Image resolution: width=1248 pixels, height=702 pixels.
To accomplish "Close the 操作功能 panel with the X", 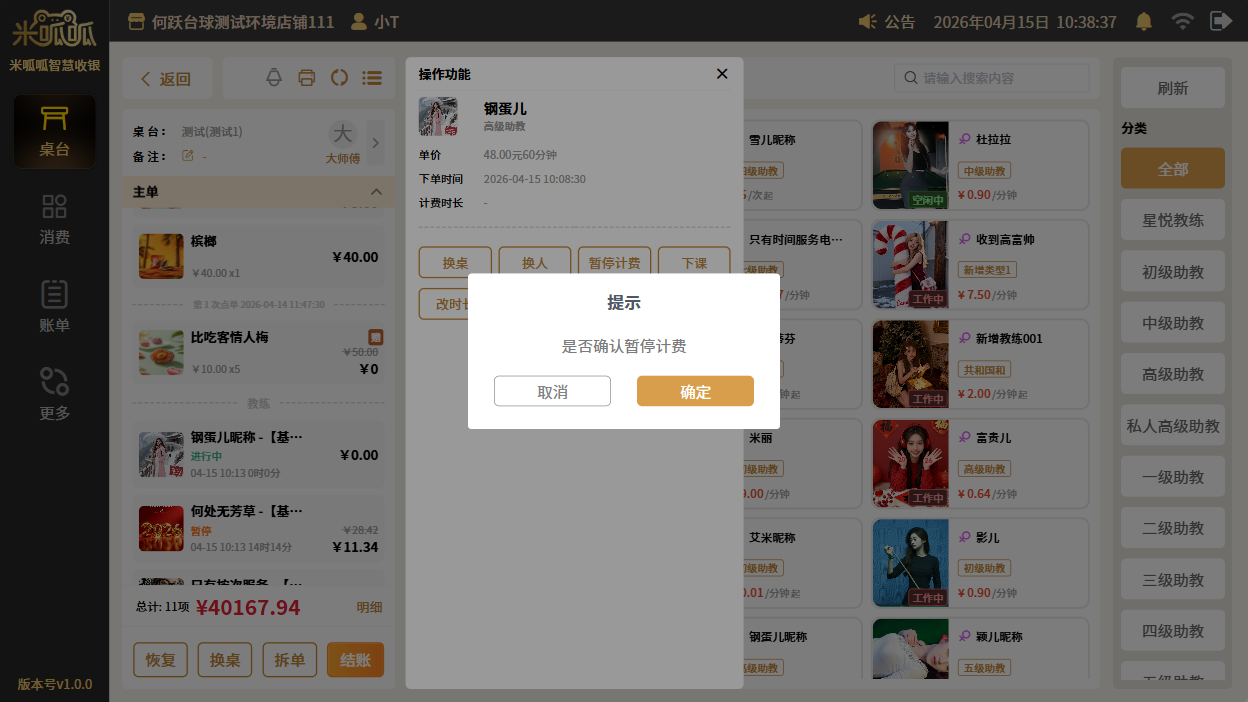I will coord(722,74).
